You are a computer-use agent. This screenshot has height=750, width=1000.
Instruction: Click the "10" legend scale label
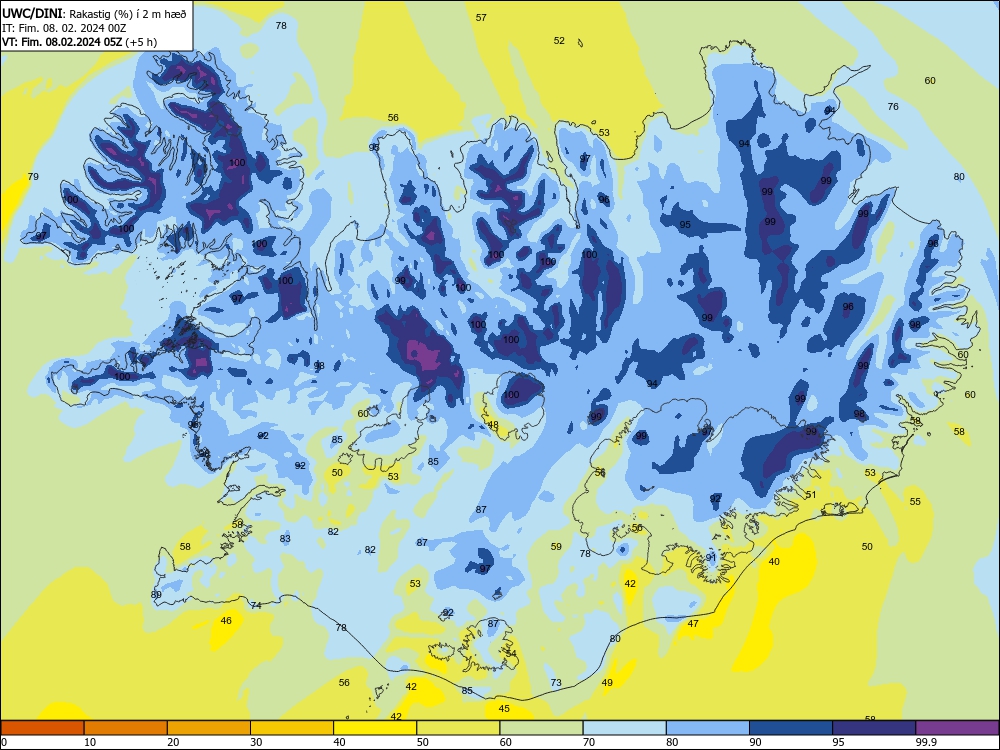click(90, 742)
